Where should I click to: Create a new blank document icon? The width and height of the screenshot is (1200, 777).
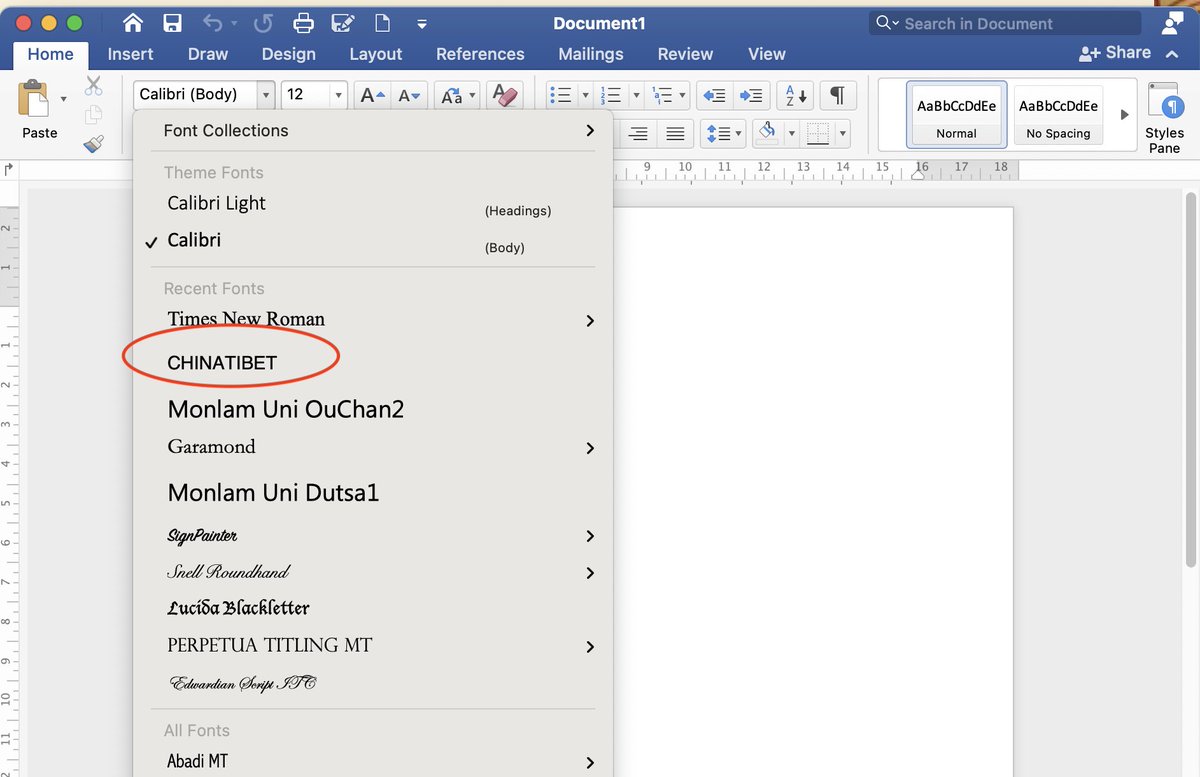click(381, 23)
